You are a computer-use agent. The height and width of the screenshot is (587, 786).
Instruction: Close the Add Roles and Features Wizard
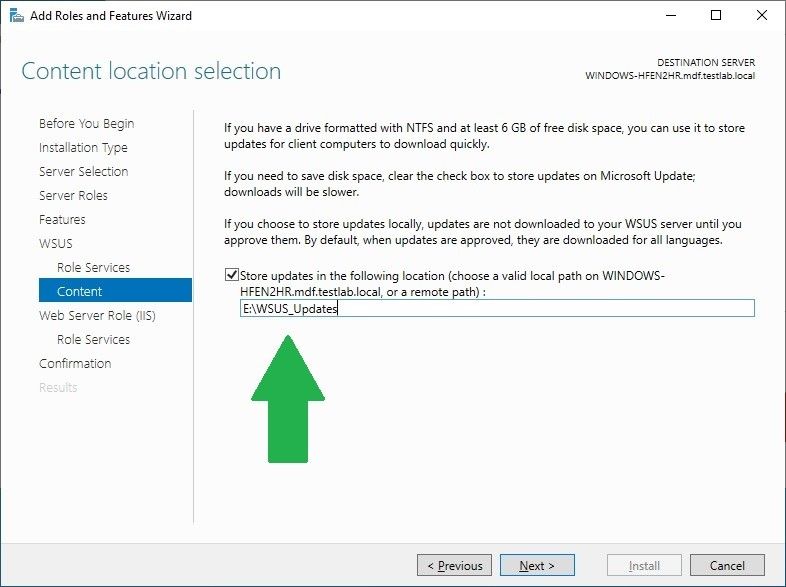pyautogui.click(x=762, y=16)
